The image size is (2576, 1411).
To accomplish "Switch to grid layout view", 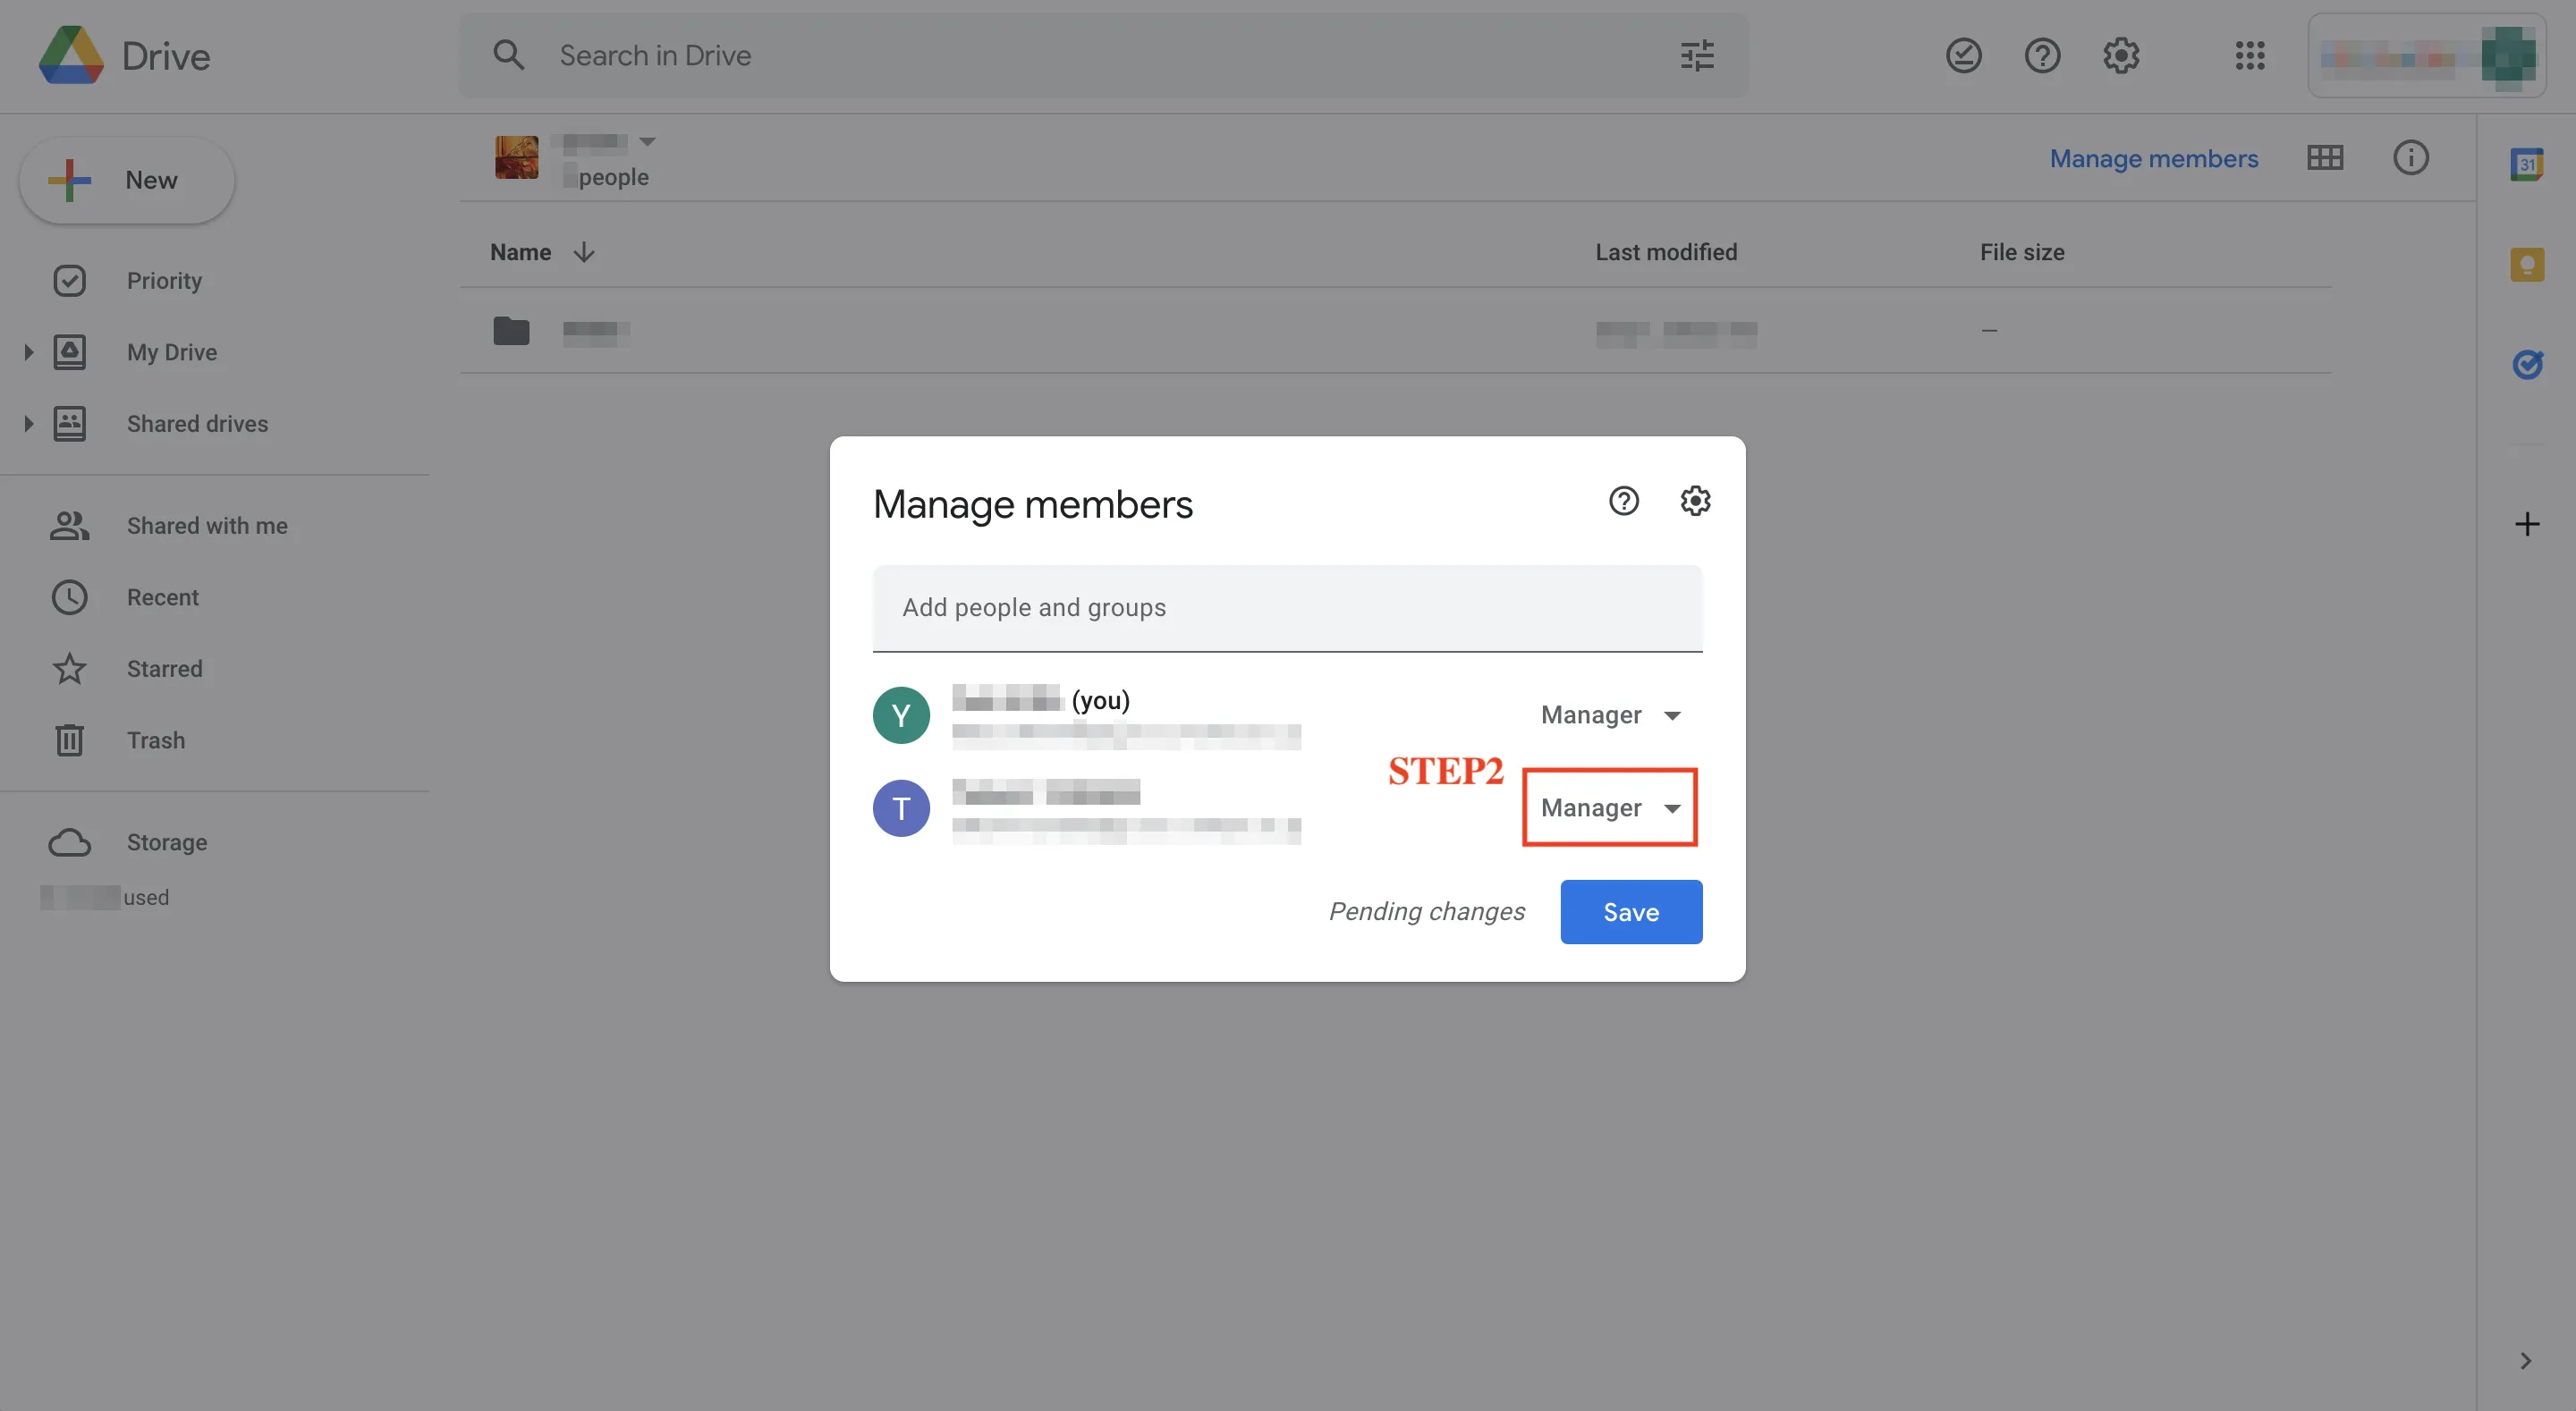I will tap(2325, 158).
